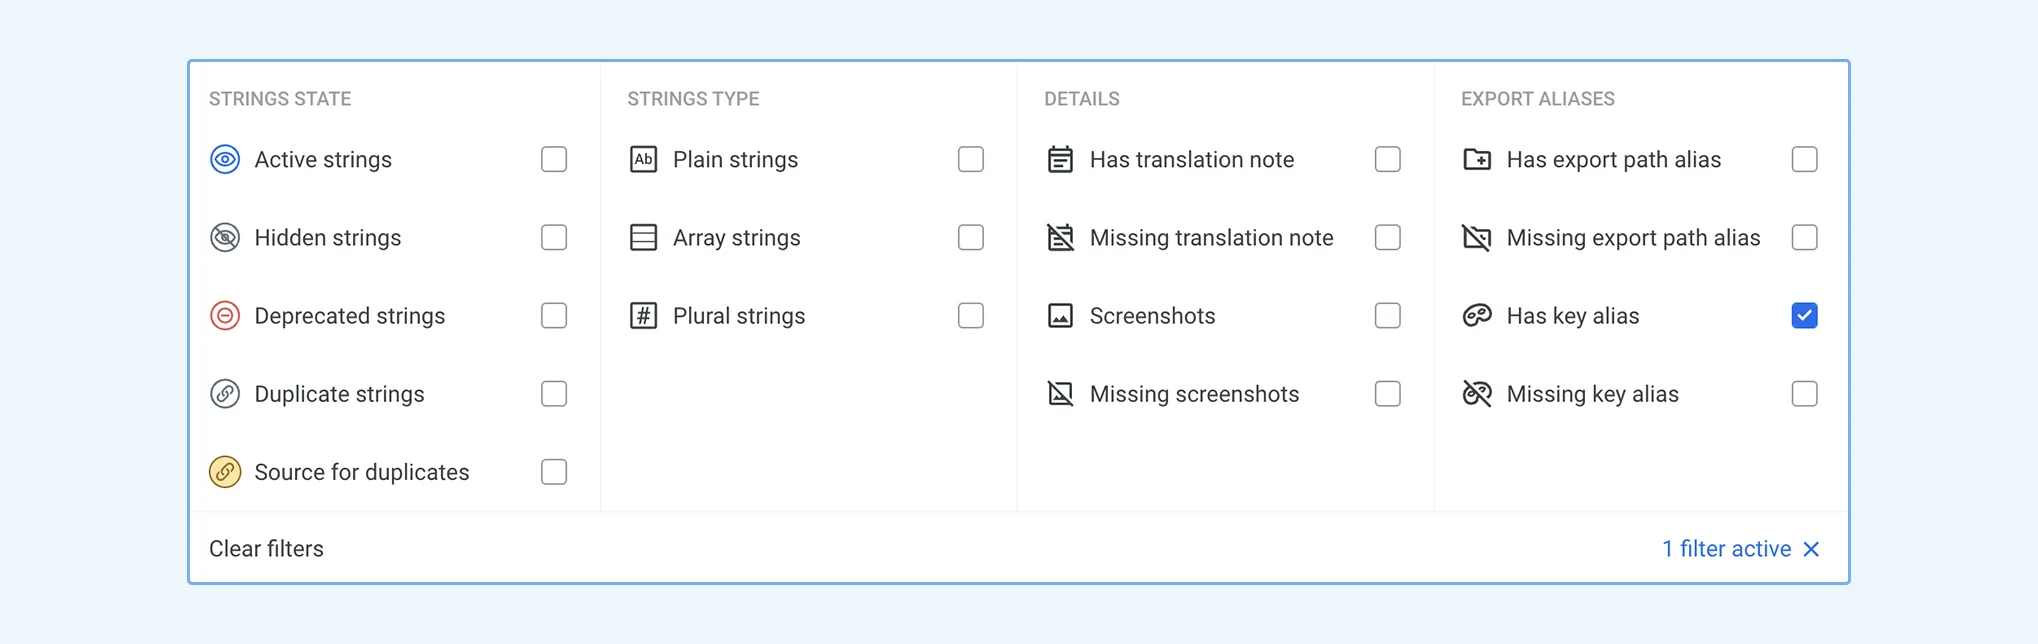Click the Plural strings hash icon

click(643, 316)
